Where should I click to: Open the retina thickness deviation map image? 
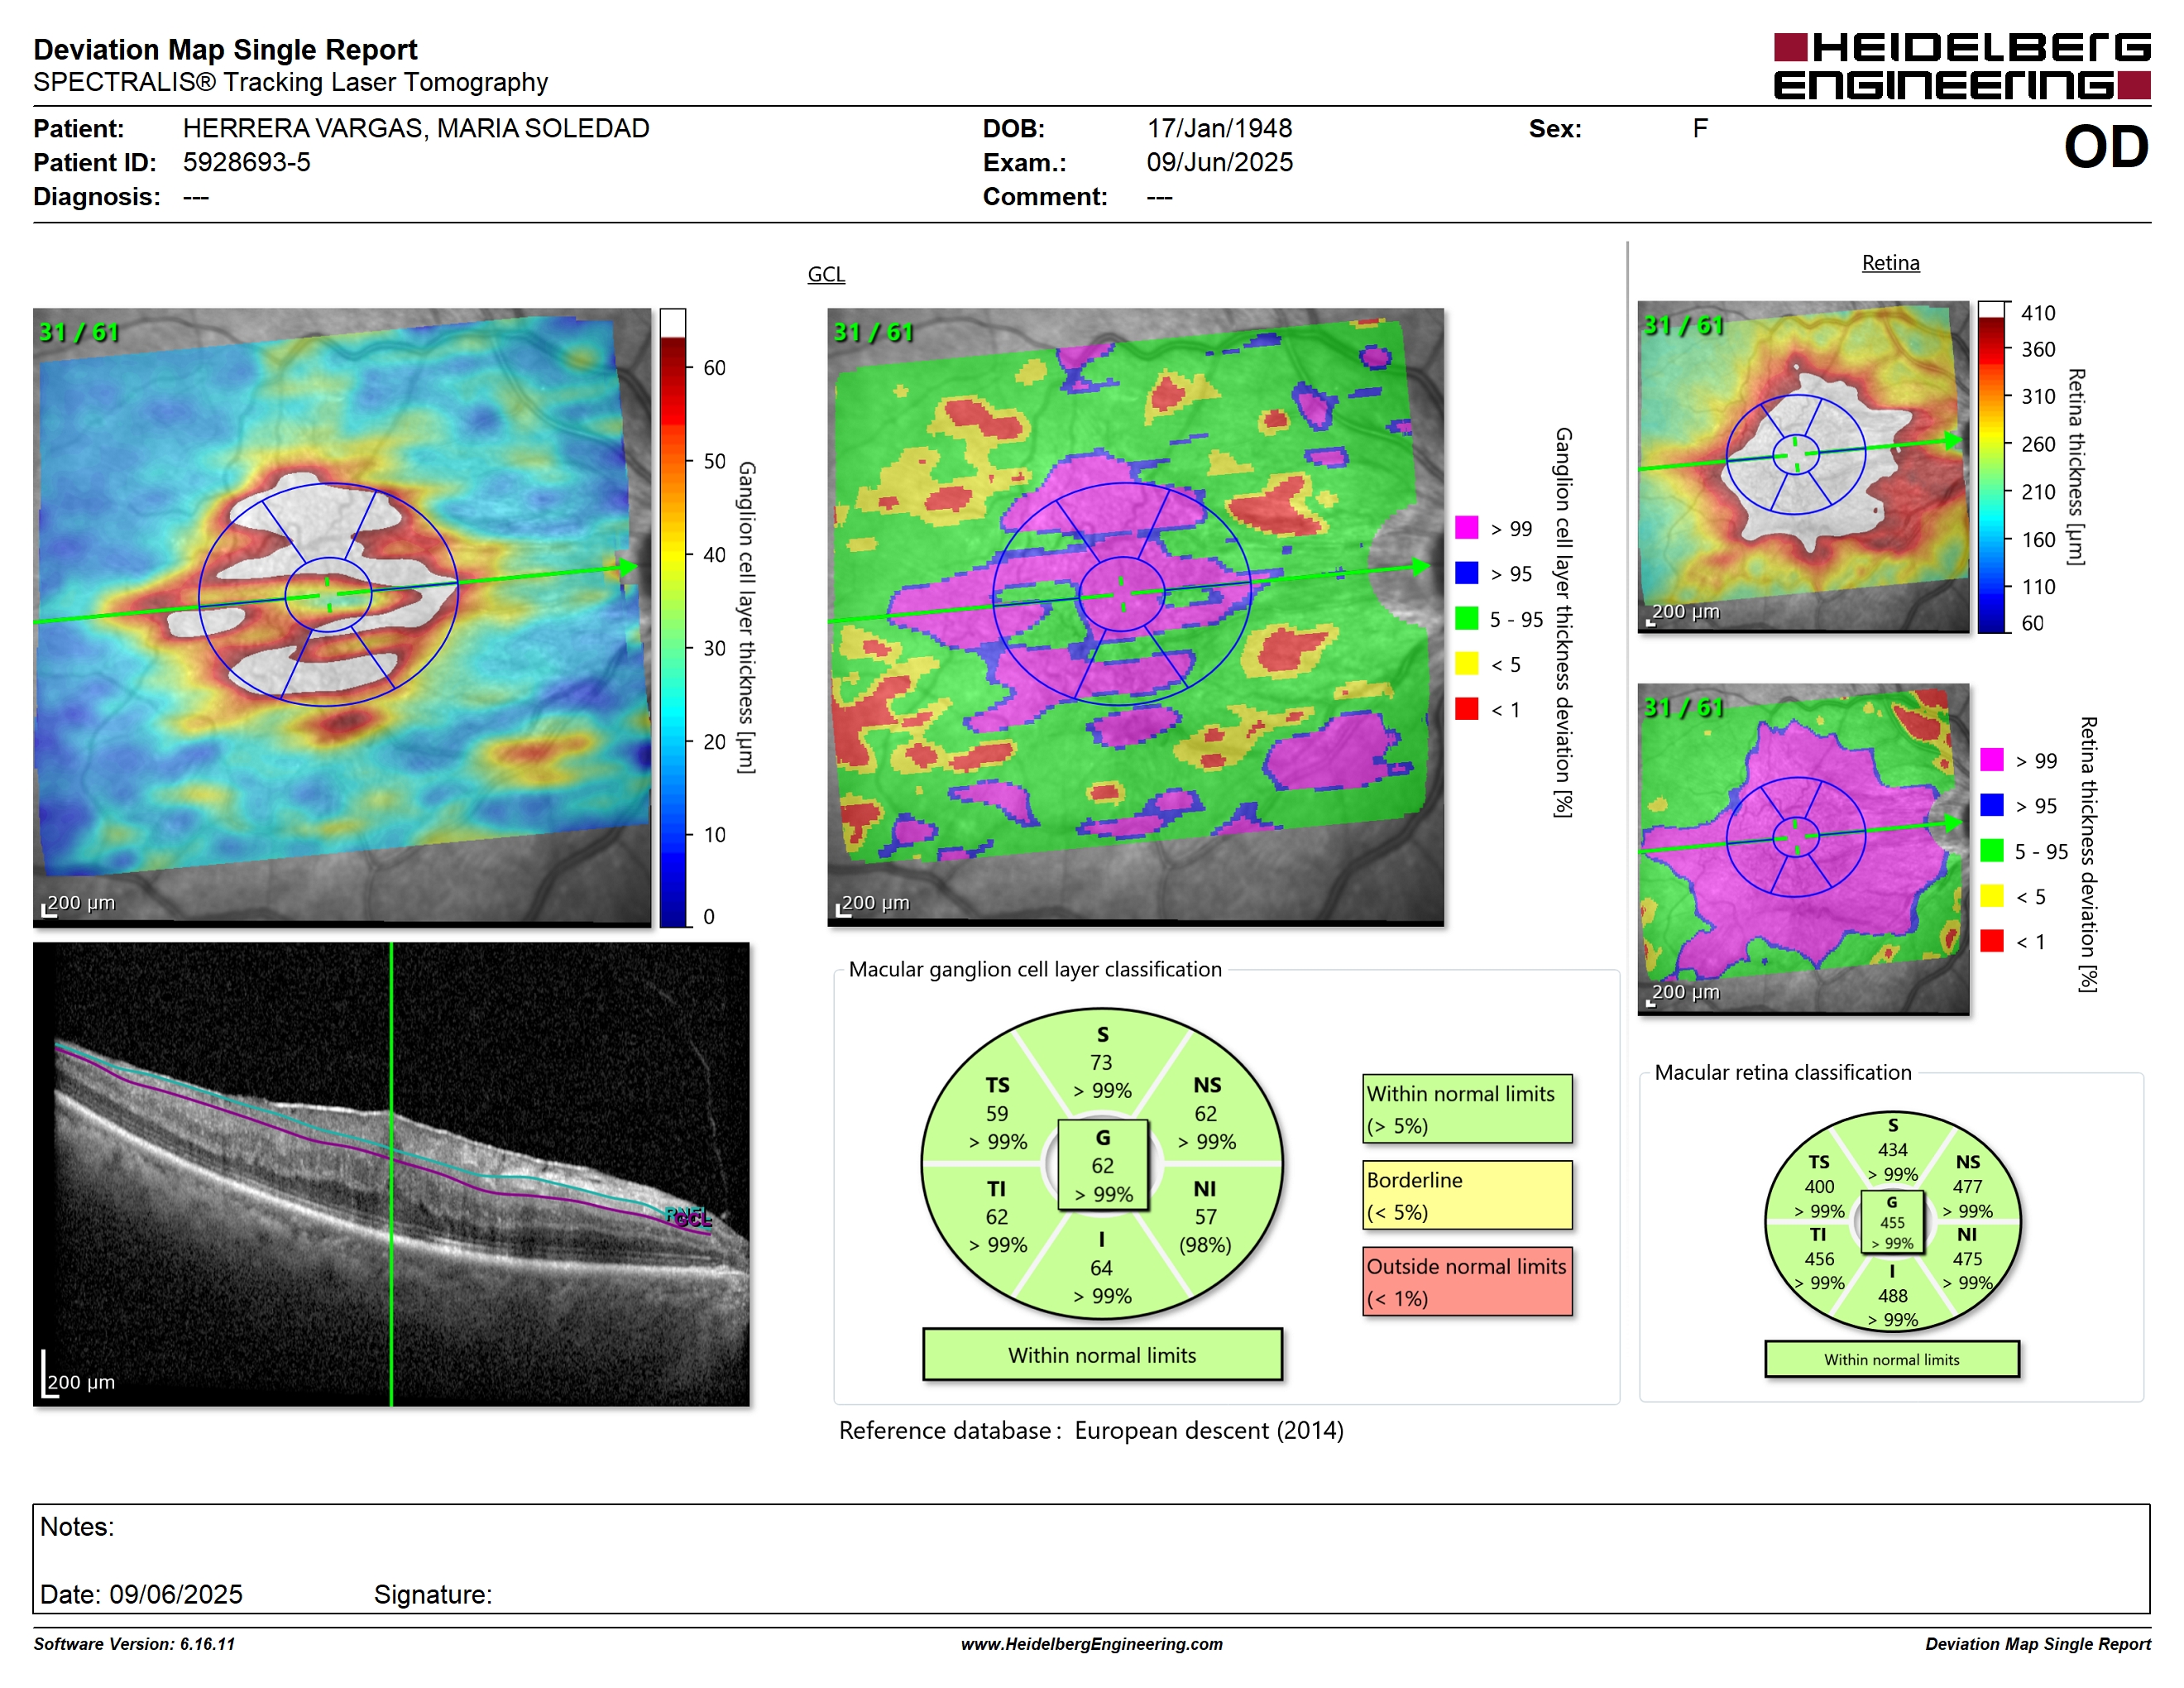click(x=1803, y=849)
